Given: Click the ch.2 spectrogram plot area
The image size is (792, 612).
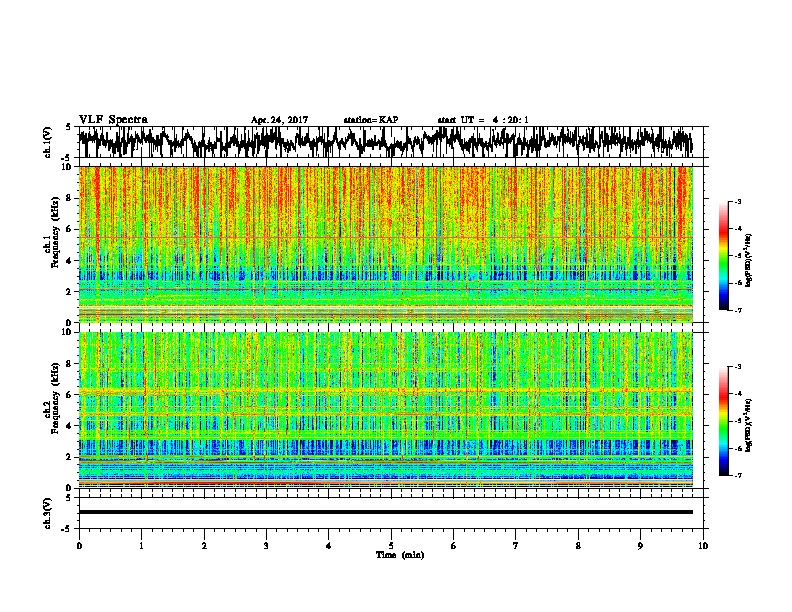Looking at the screenshot, I should click(386, 410).
